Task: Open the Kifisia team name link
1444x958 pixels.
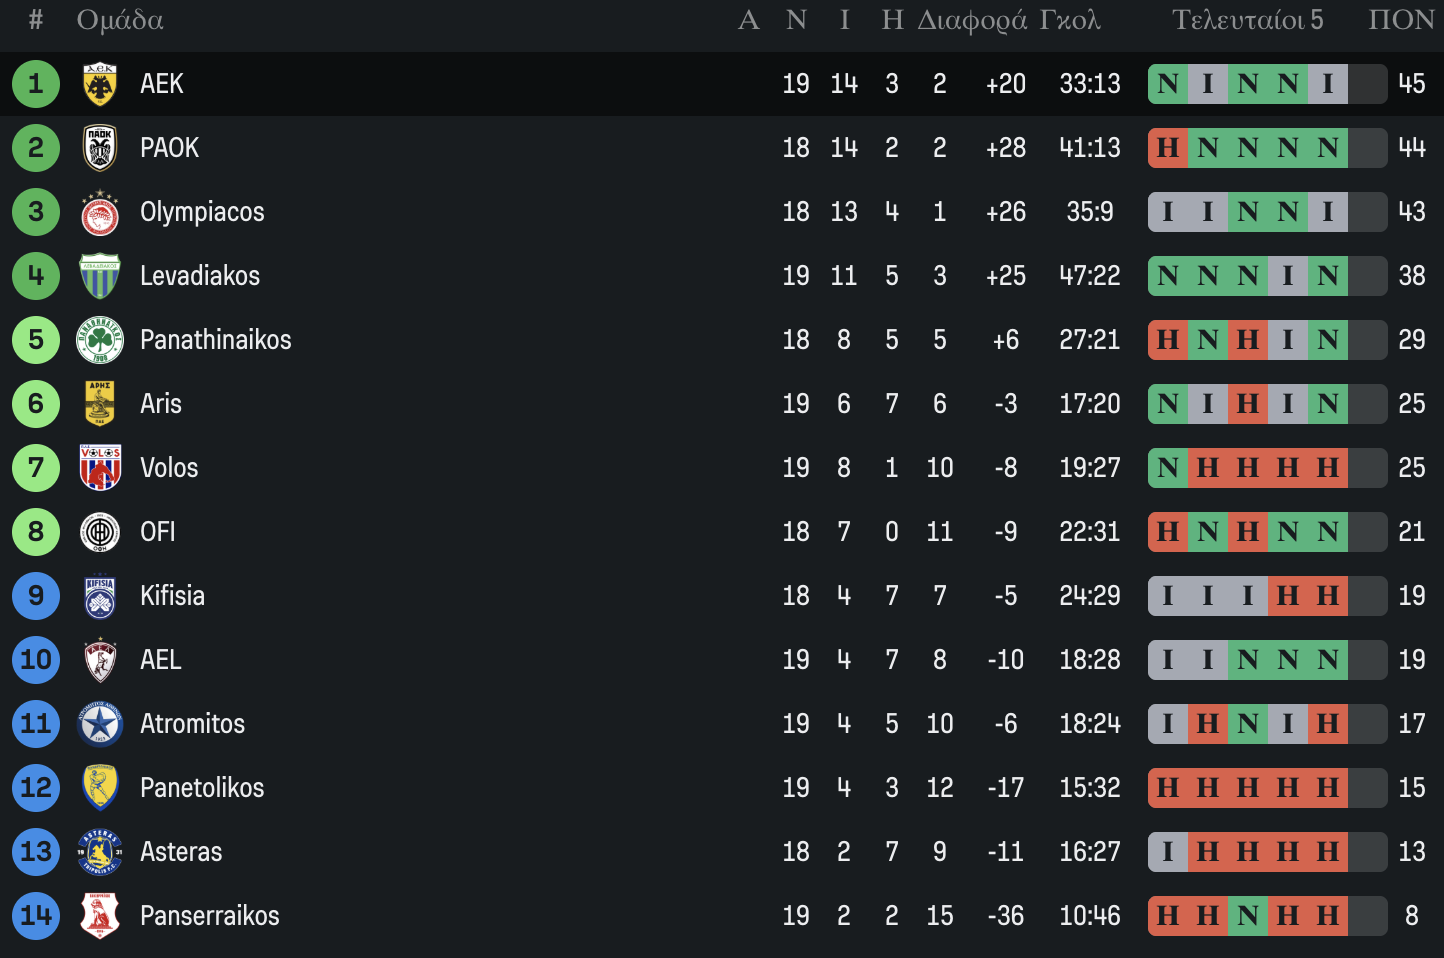Action: click(172, 596)
